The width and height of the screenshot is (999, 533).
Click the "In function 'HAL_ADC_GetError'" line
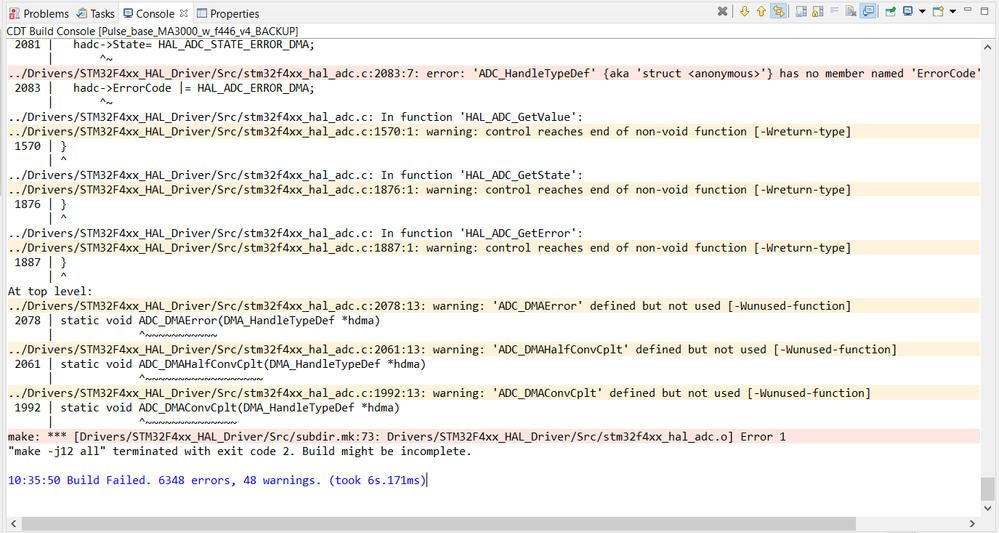pos(295,233)
